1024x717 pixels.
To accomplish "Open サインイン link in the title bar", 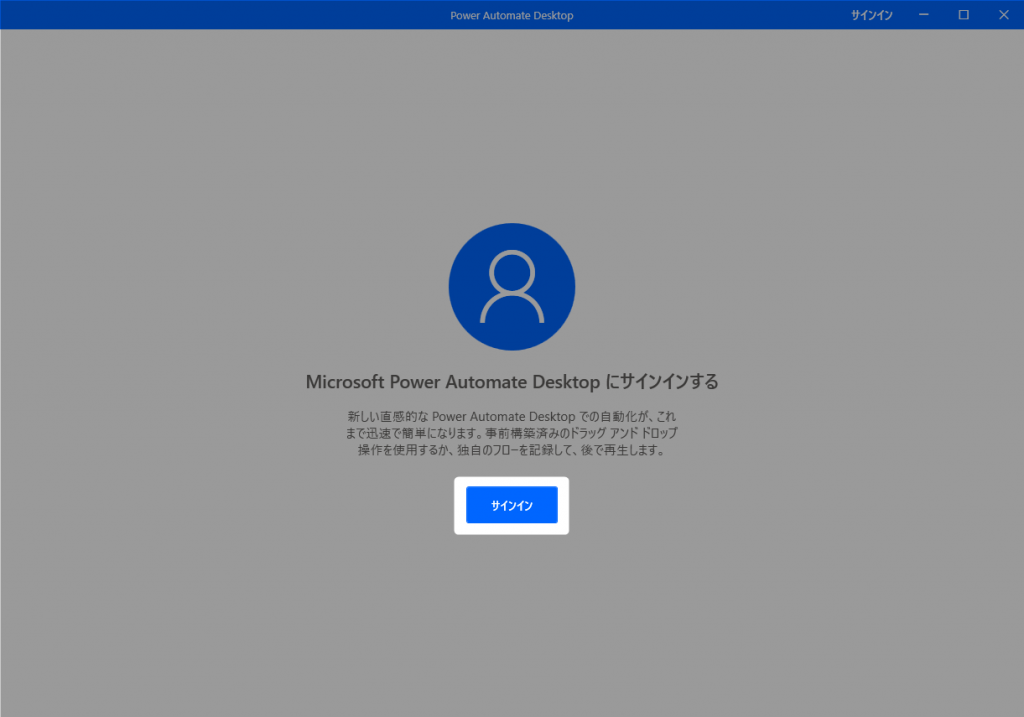I will [x=871, y=15].
